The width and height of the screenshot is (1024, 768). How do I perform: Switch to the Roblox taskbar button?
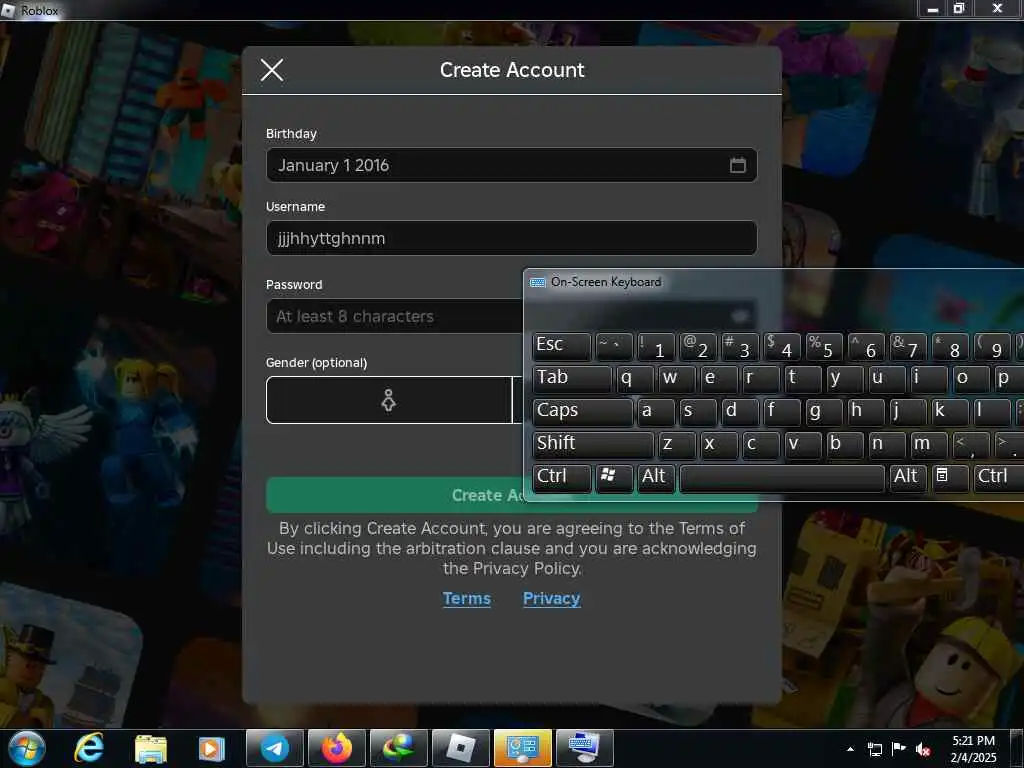click(460, 748)
